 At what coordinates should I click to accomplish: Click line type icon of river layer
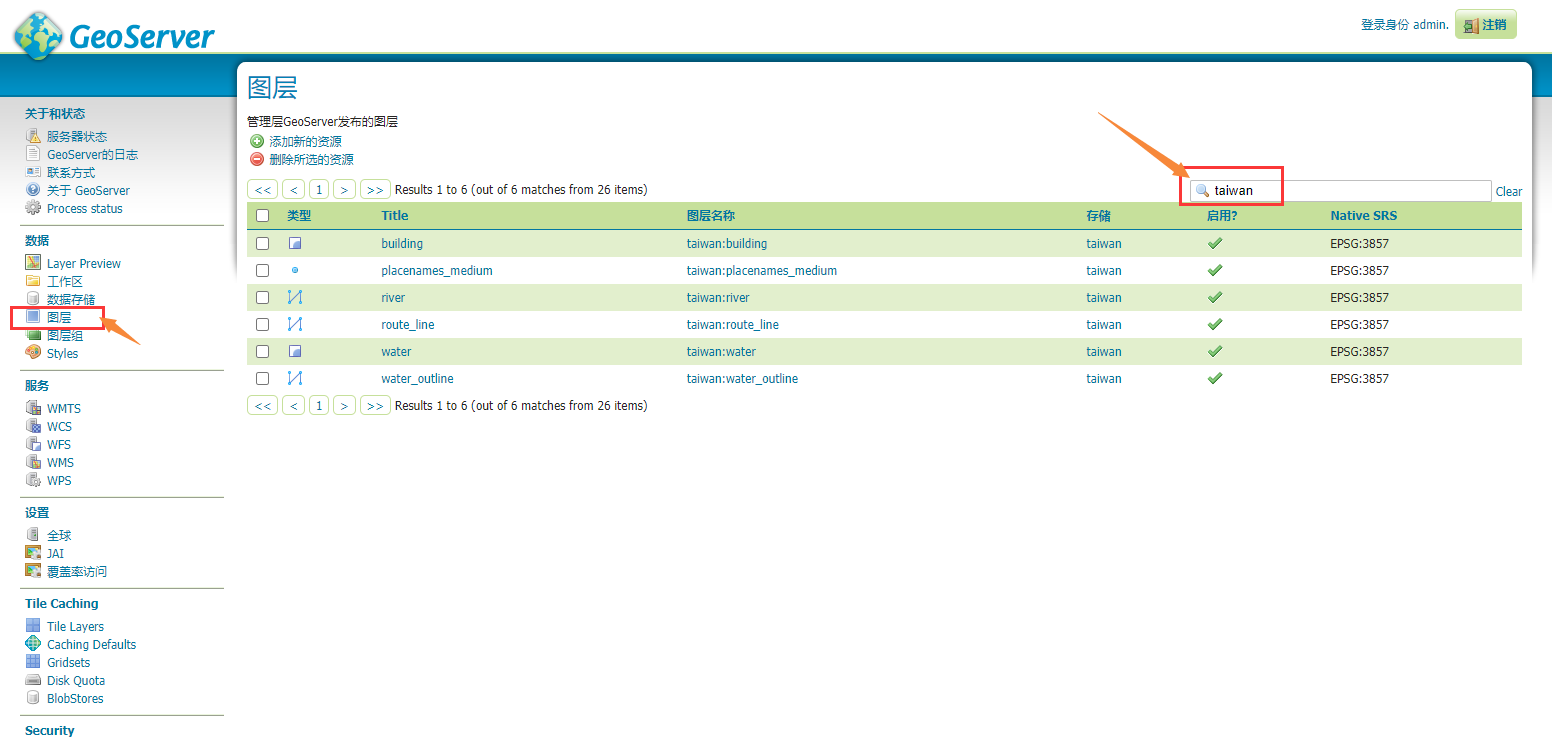[295, 297]
